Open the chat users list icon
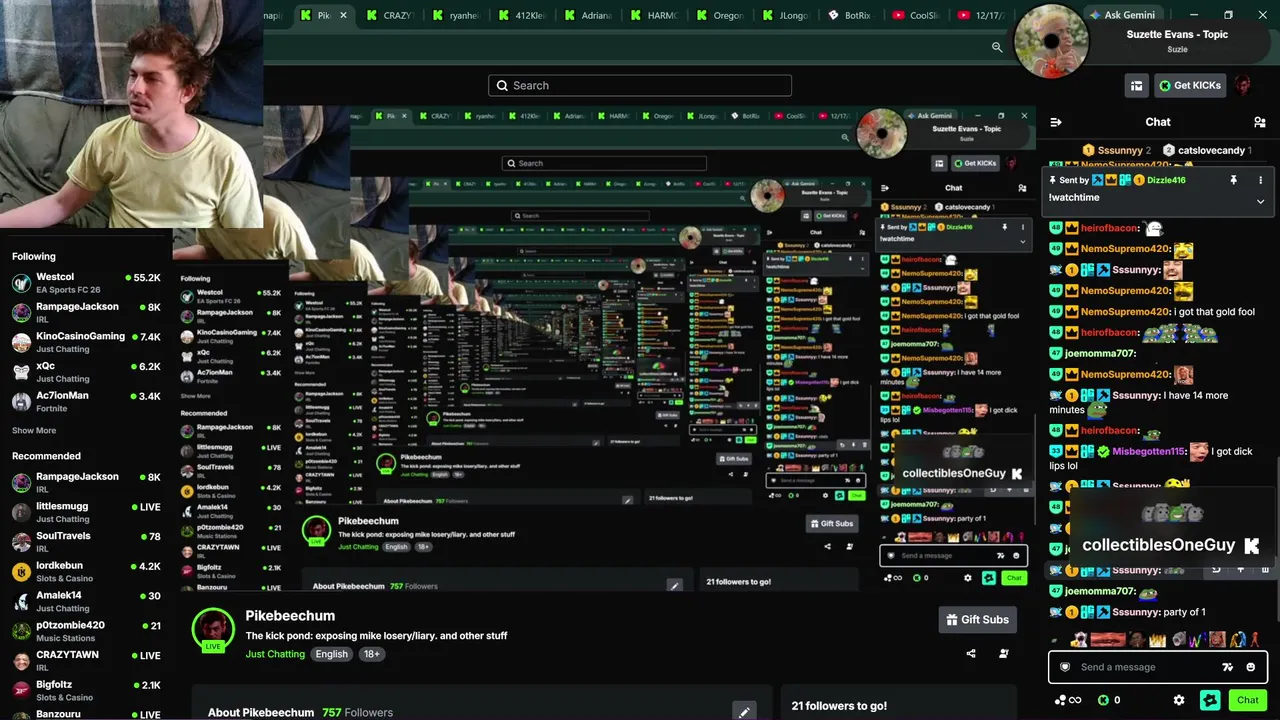This screenshot has width=1280, height=720. (1259, 122)
